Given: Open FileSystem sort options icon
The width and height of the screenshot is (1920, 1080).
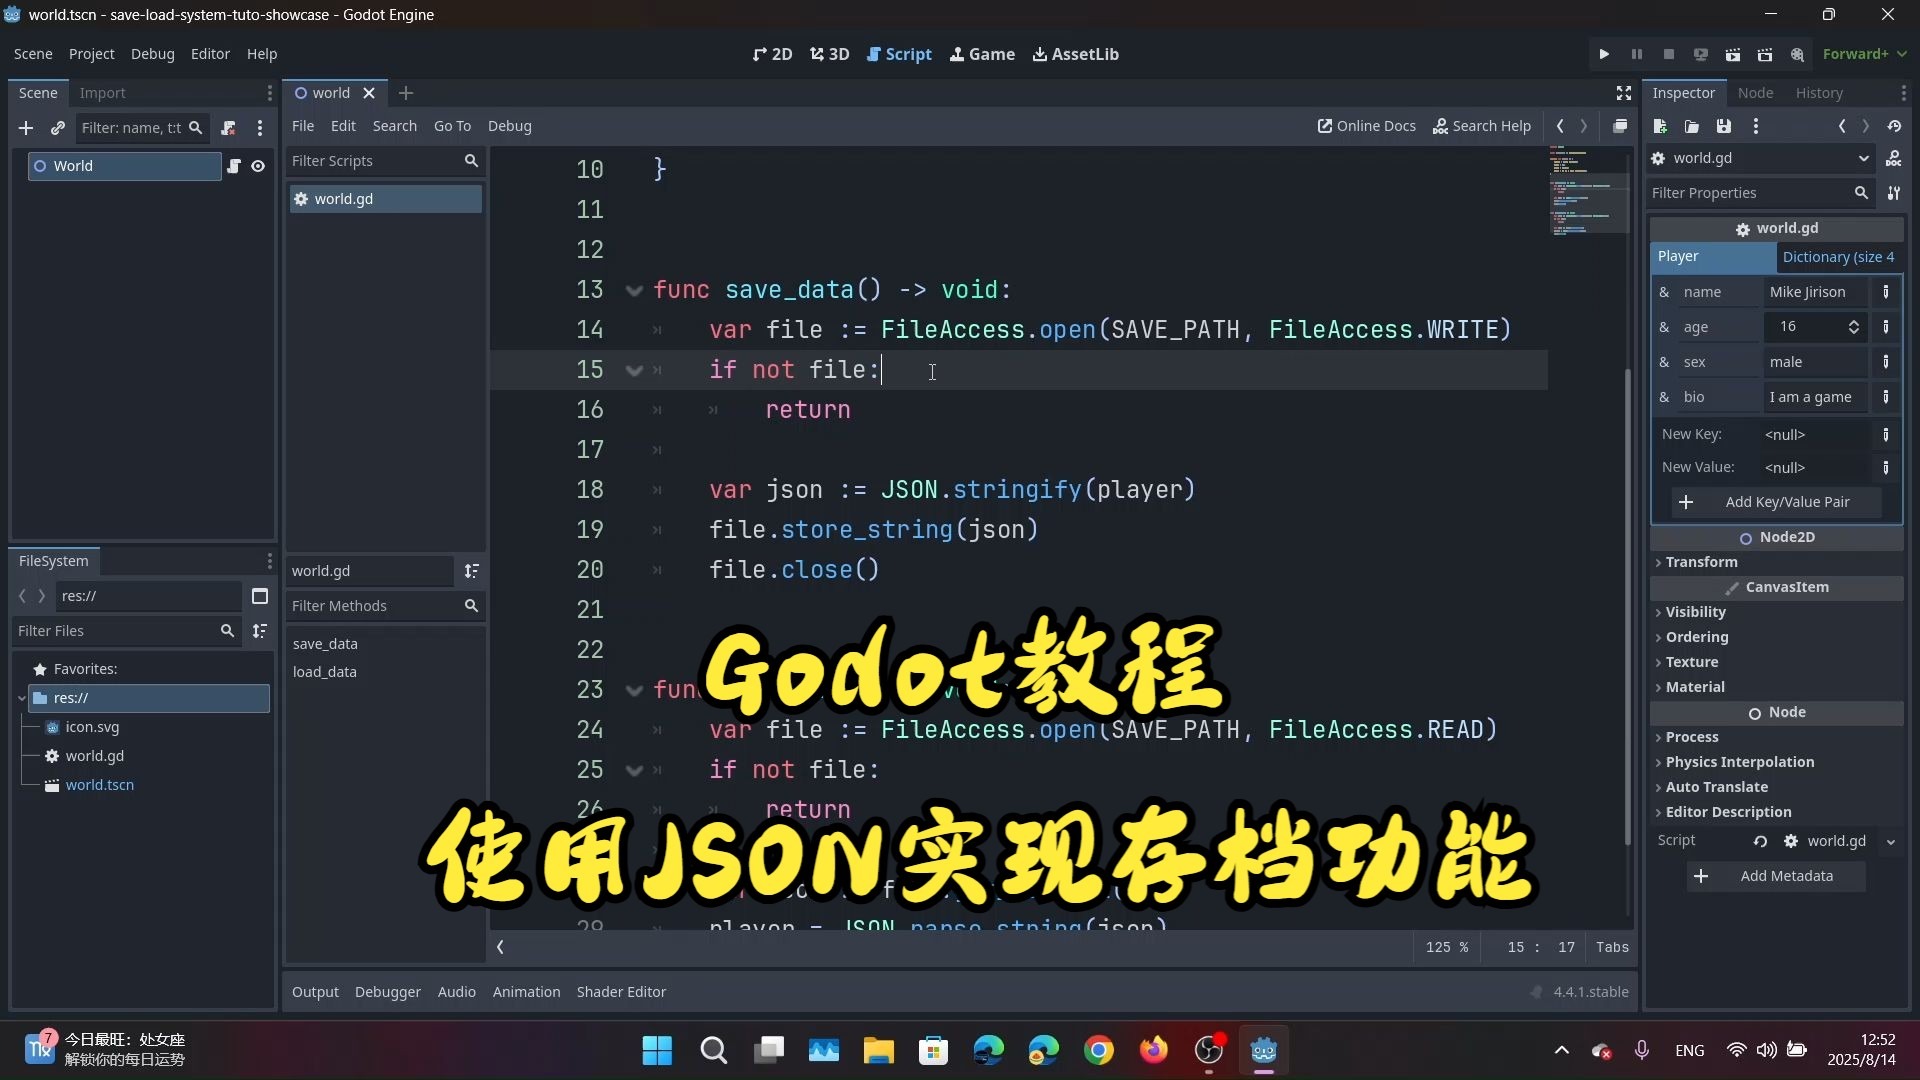Looking at the screenshot, I should (x=260, y=631).
